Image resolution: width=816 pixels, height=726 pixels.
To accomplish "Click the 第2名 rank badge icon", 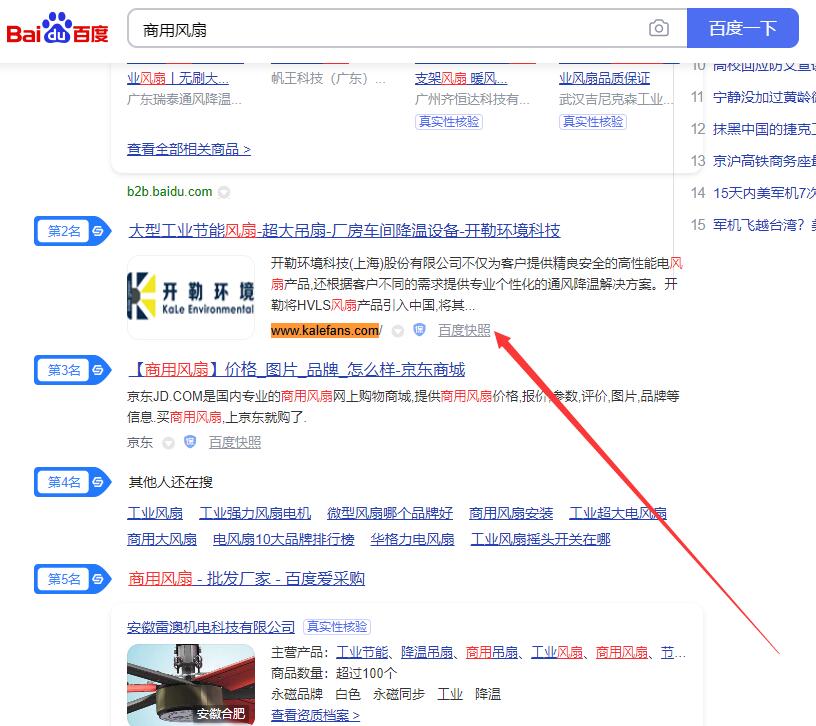I will pyautogui.click(x=72, y=231).
